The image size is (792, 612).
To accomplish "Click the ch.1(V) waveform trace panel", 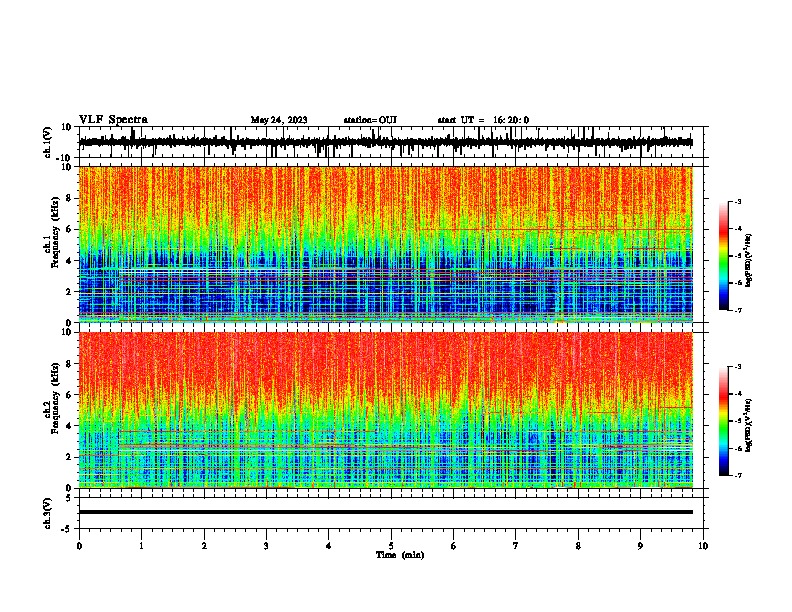I will pos(393,142).
